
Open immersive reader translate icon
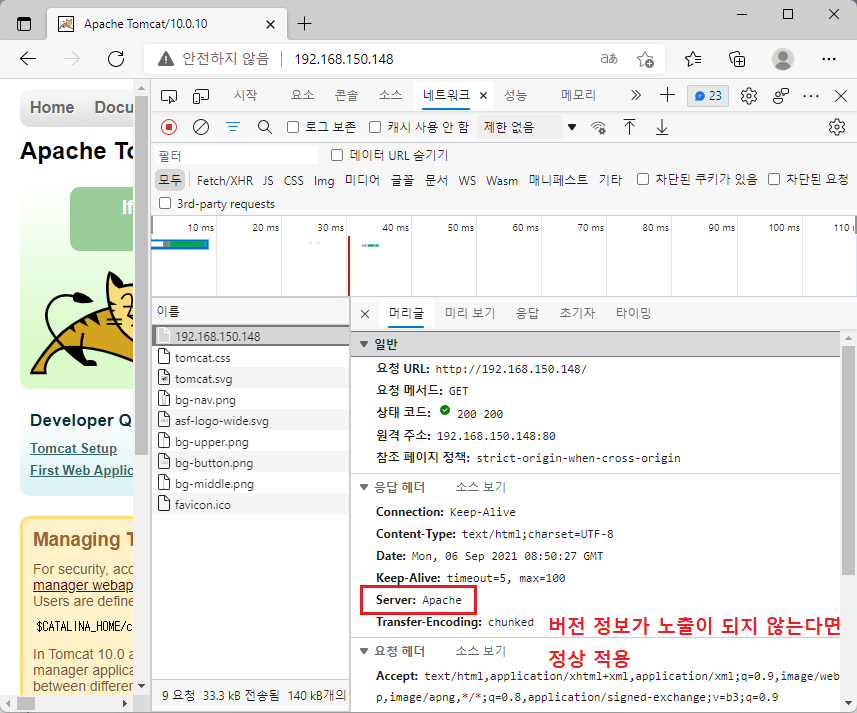(609, 58)
